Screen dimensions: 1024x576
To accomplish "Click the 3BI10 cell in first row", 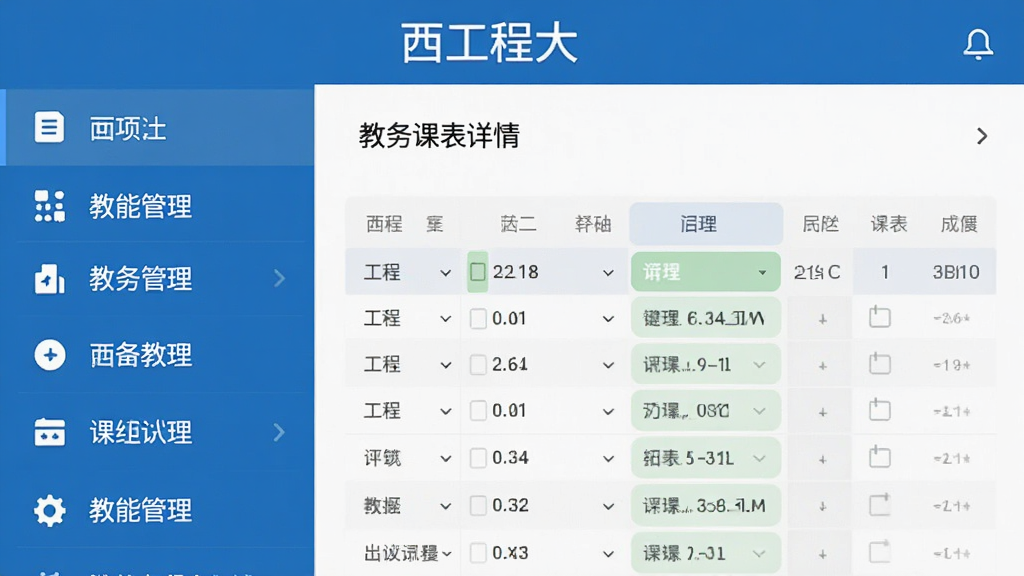I will 955,272.
